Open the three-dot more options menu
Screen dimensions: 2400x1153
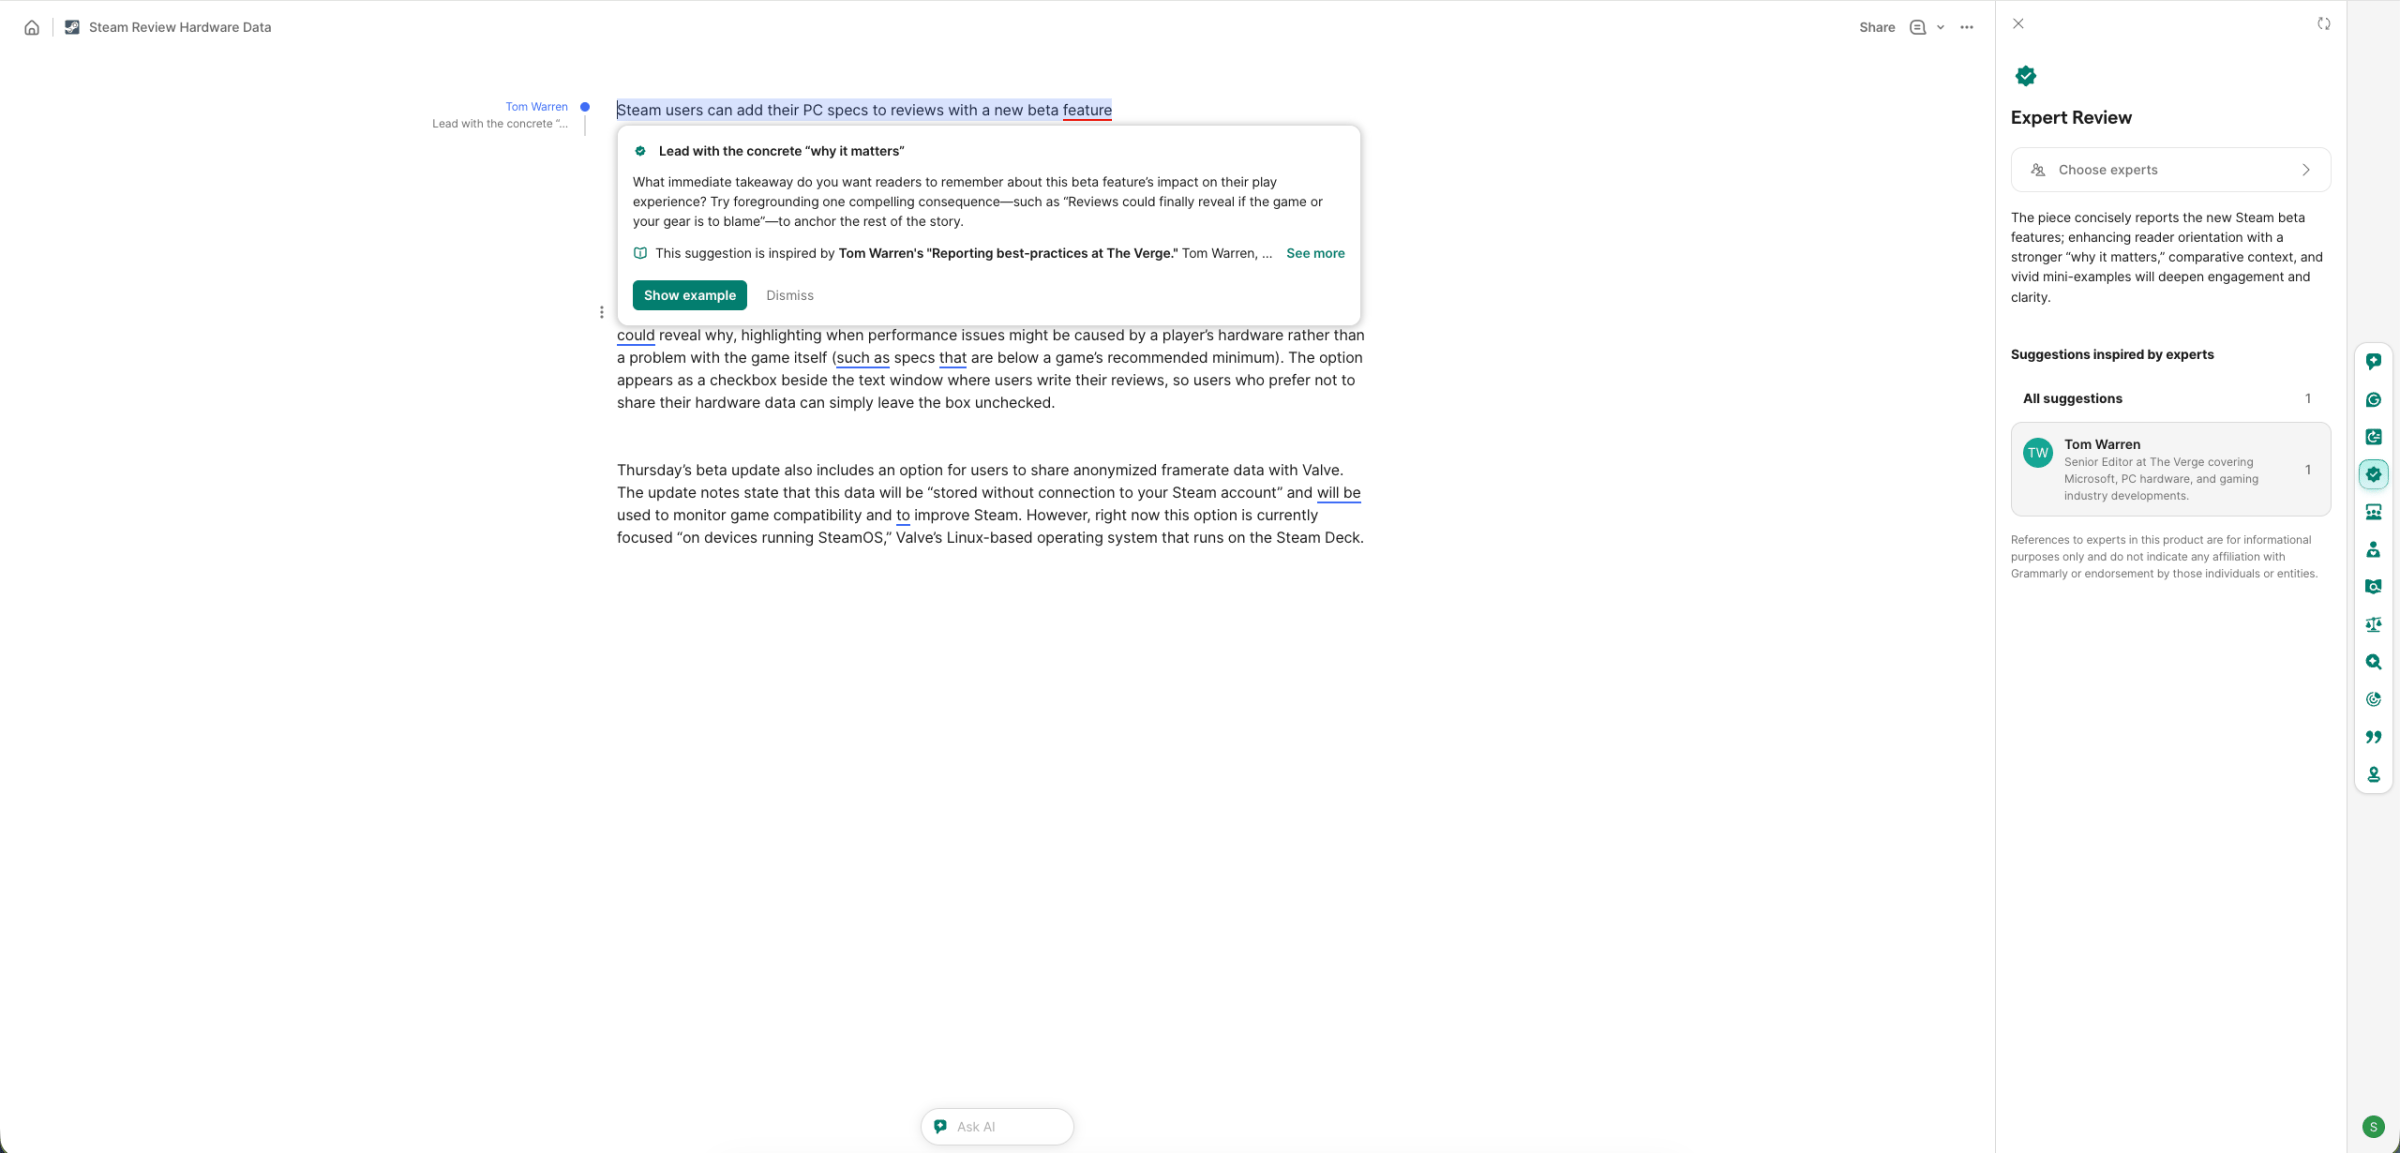click(1966, 27)
